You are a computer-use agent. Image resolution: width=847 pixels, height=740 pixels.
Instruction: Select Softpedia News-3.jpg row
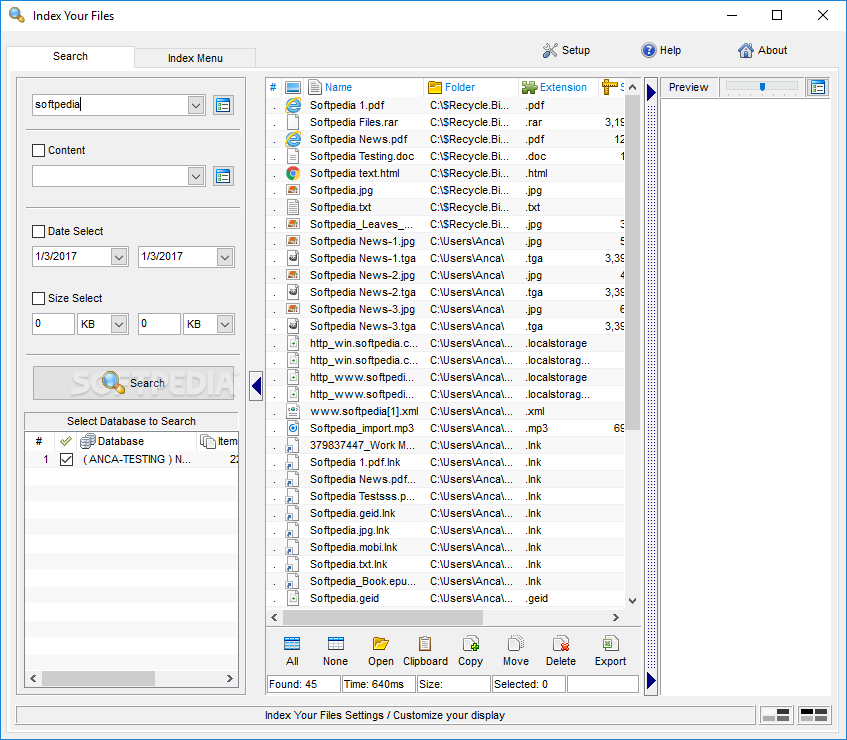[446, 310]
